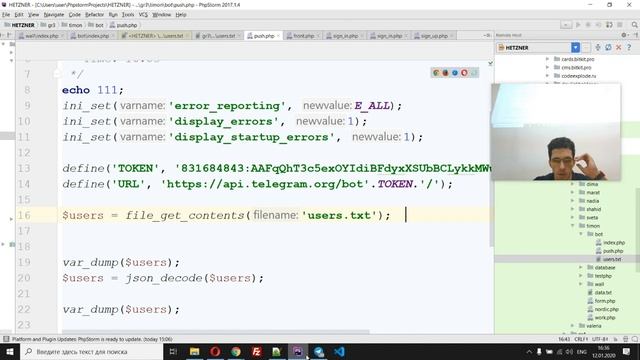Click the red disconnect X icon
The image size is (640, 360).
click(x=619, y=48)
